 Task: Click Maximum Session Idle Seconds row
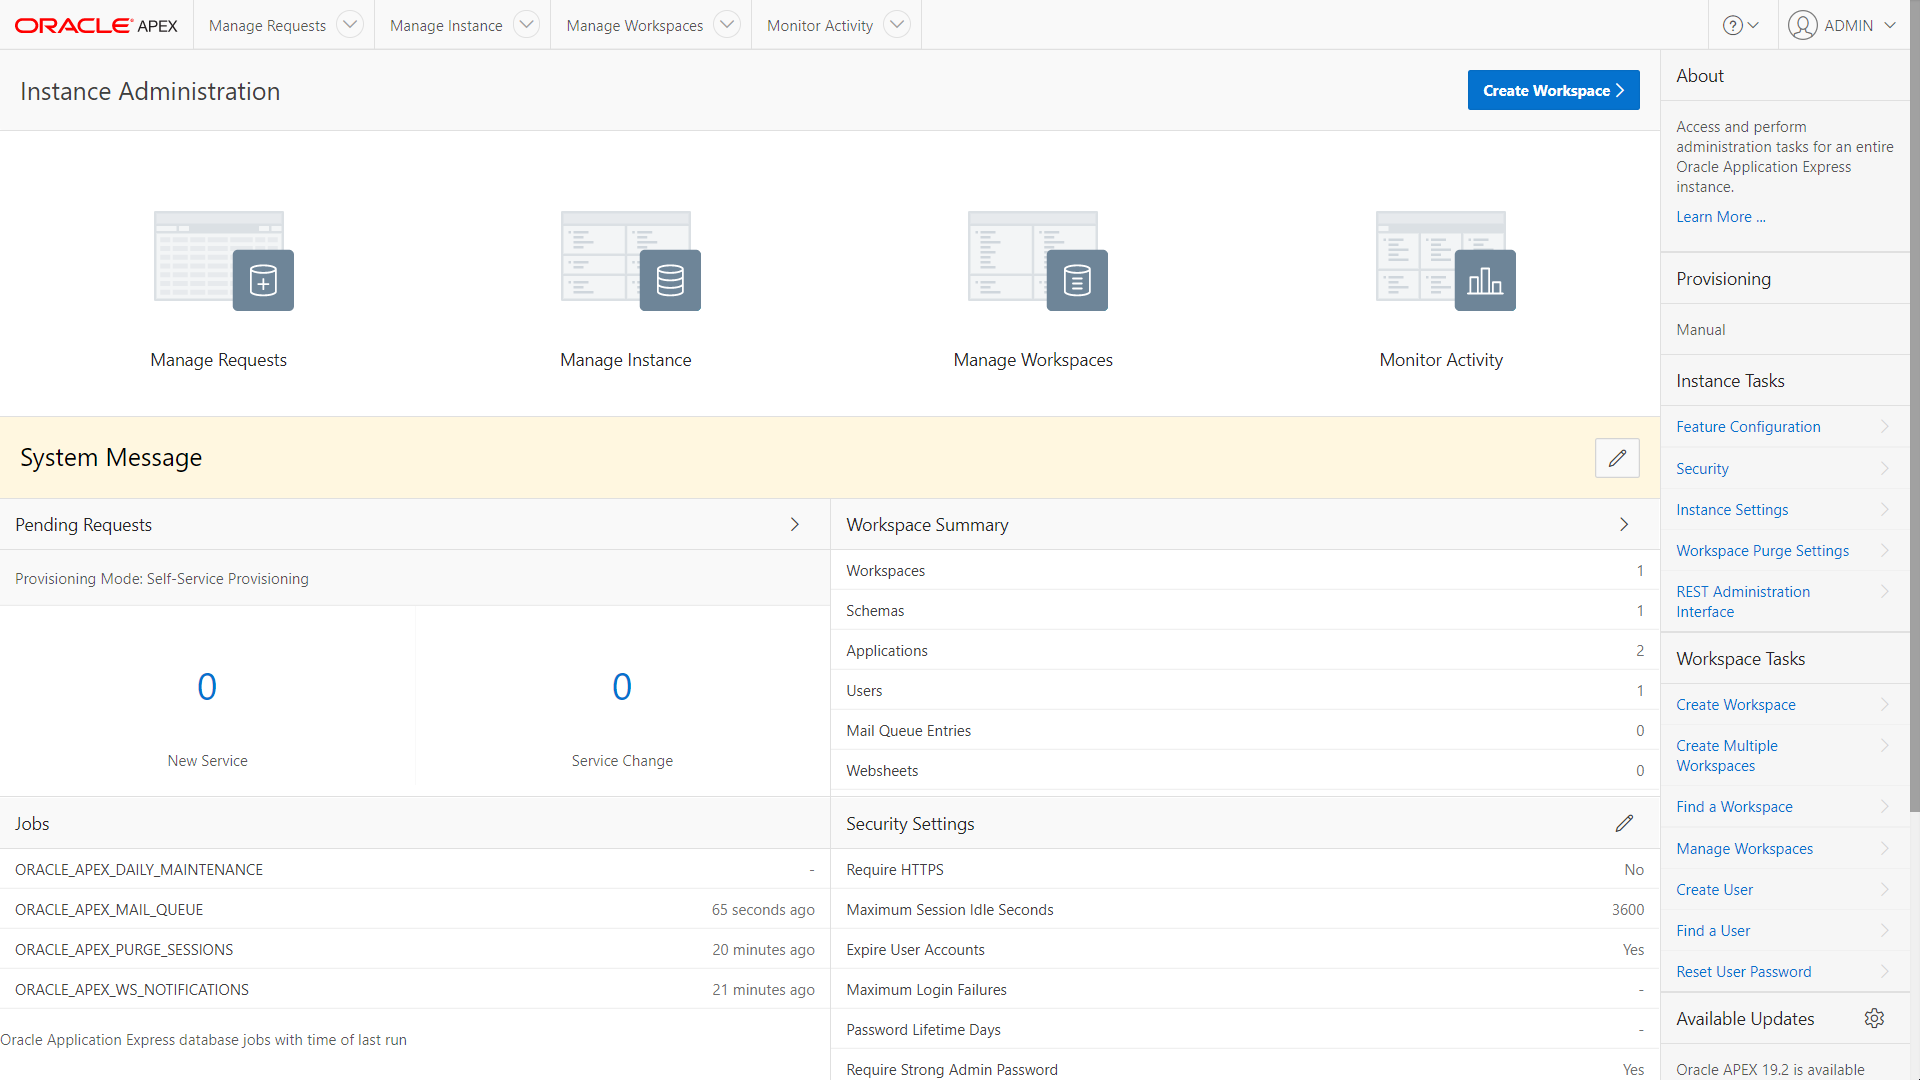[x=1245, y=909]
